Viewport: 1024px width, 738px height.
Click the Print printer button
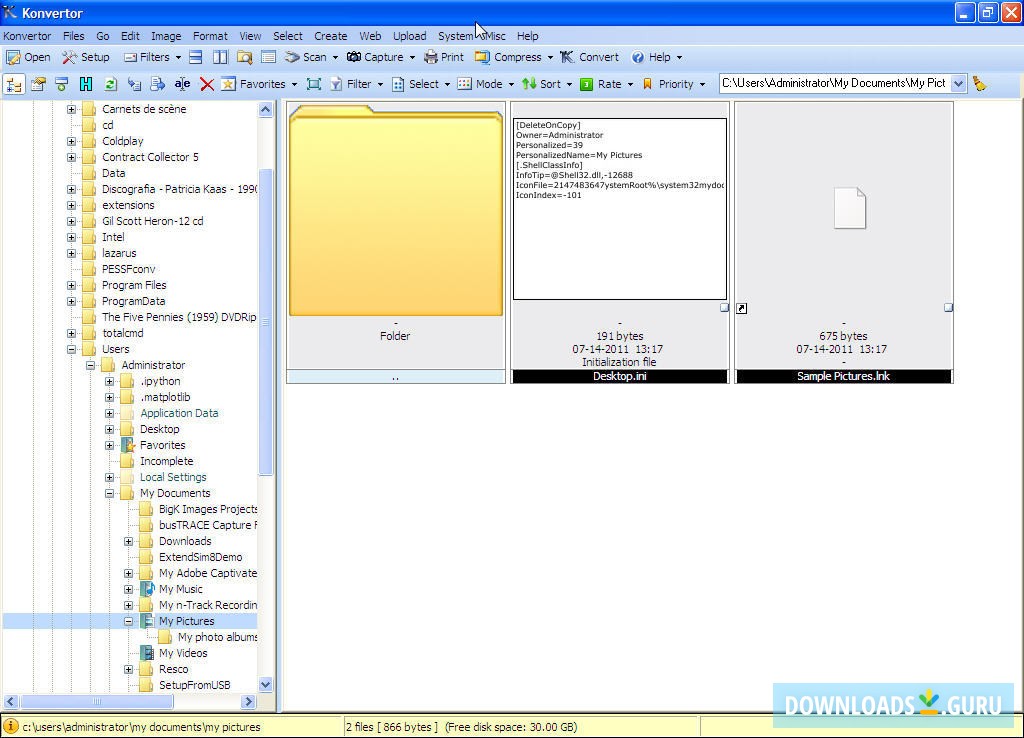444,57
